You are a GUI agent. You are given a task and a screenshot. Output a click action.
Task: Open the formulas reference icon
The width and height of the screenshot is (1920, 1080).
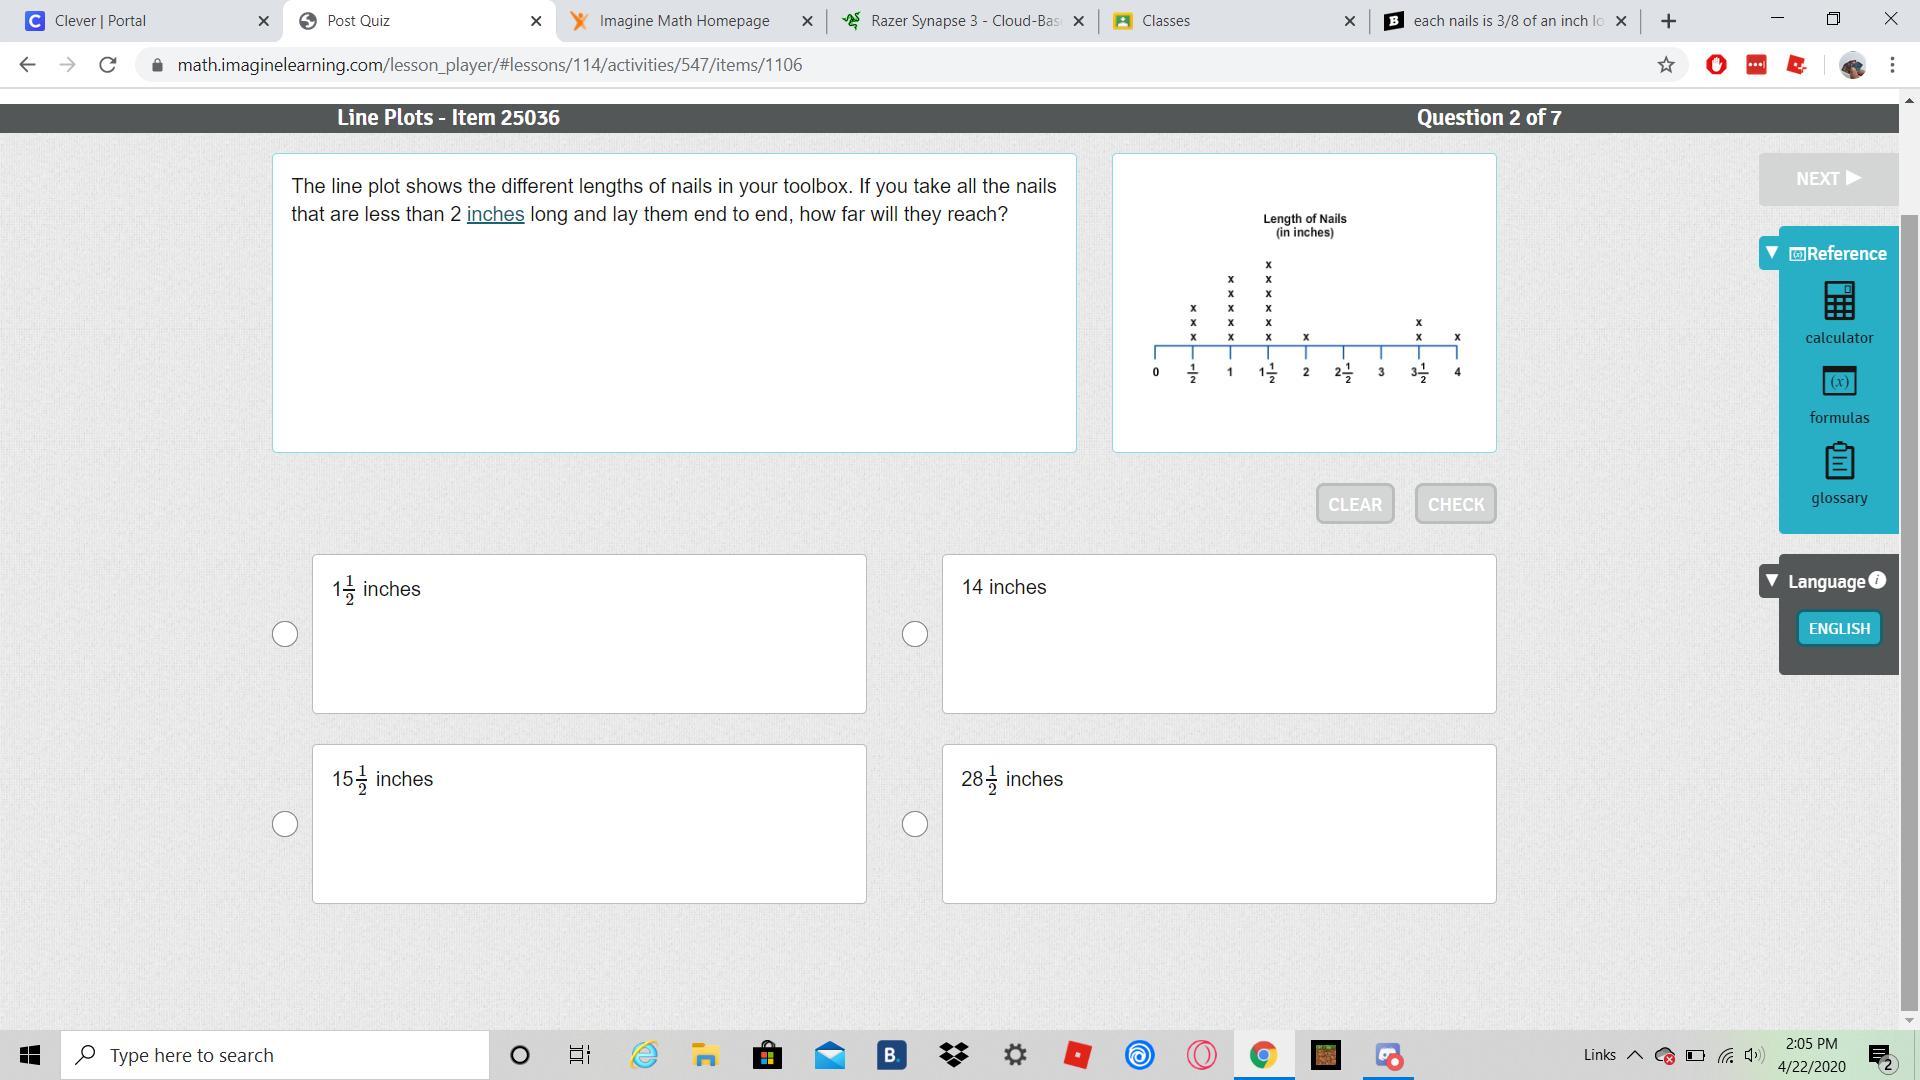1838,382
